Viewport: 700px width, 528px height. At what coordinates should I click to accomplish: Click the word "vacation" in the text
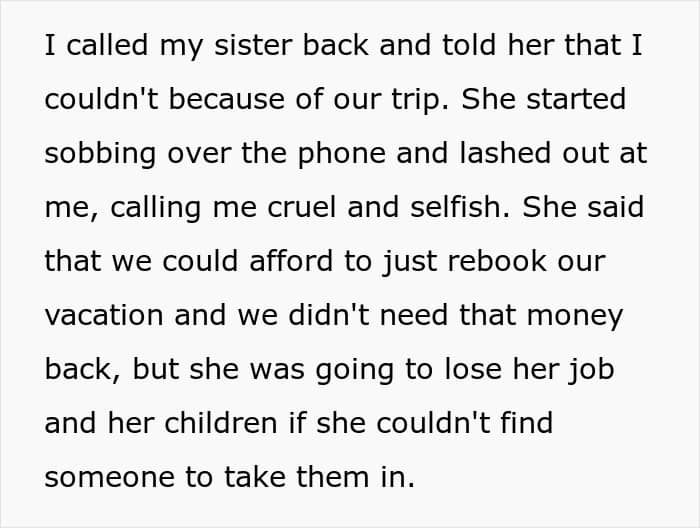coord(104,315)
